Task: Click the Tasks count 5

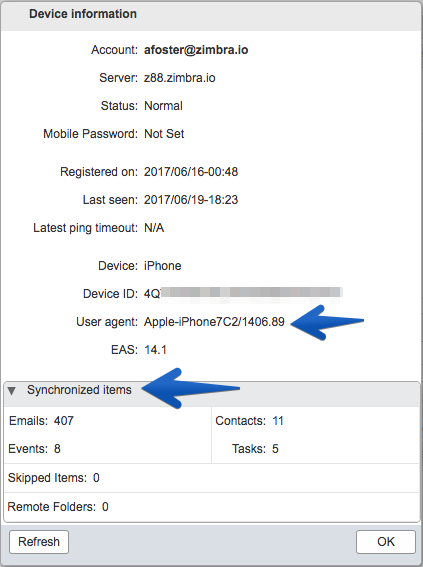Action: [275, 449]
